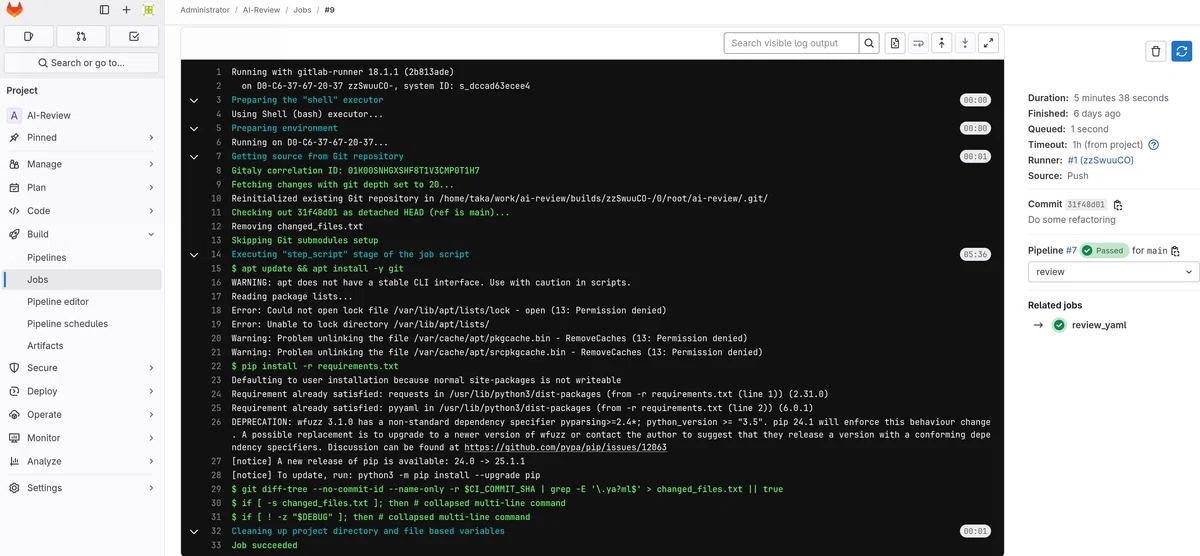
Task: Jump to bottom of job log
Action: 965,43
